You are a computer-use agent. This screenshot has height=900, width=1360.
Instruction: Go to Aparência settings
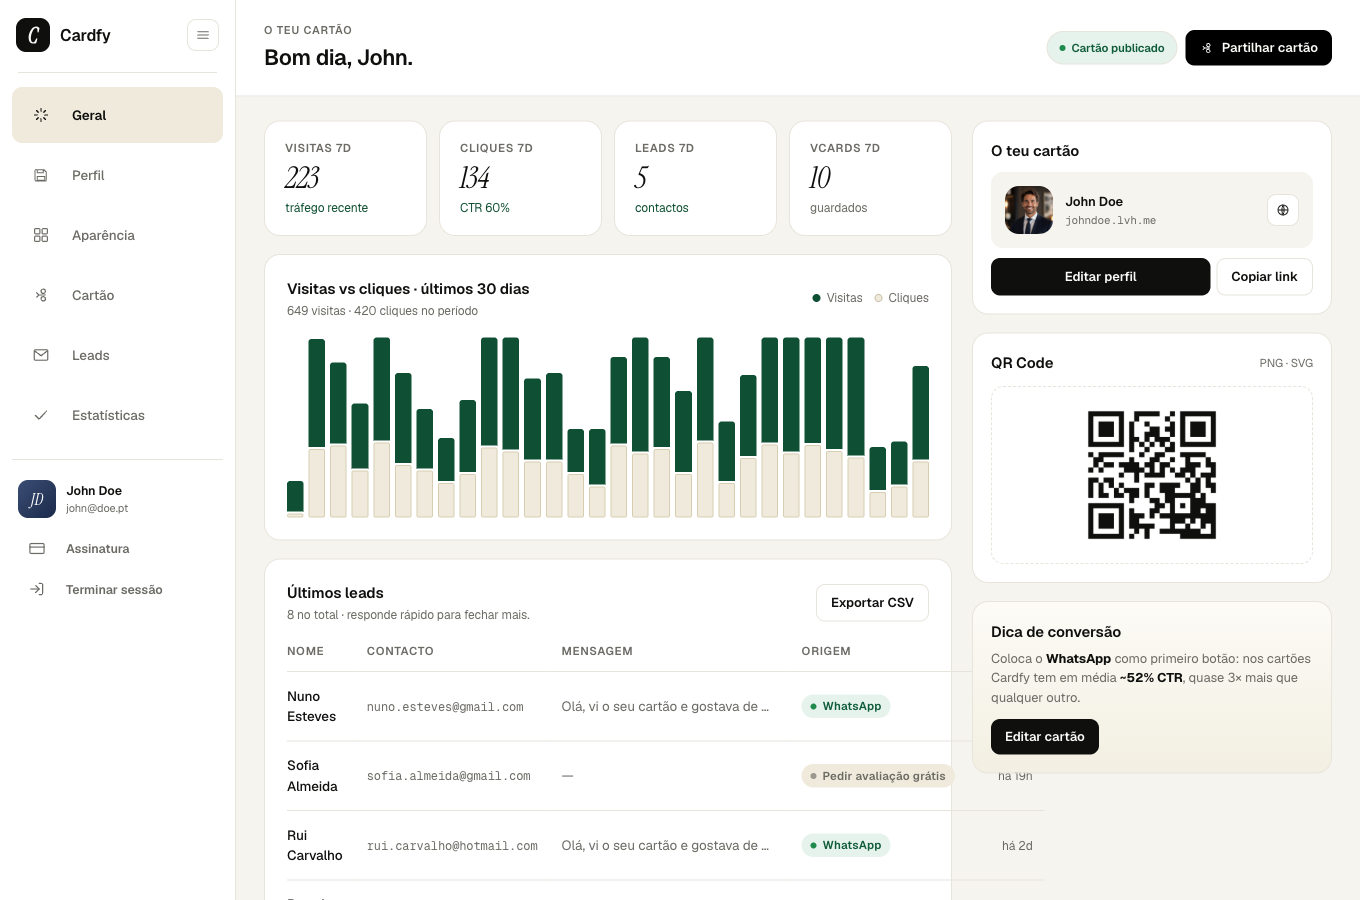(x=117, y=235)
